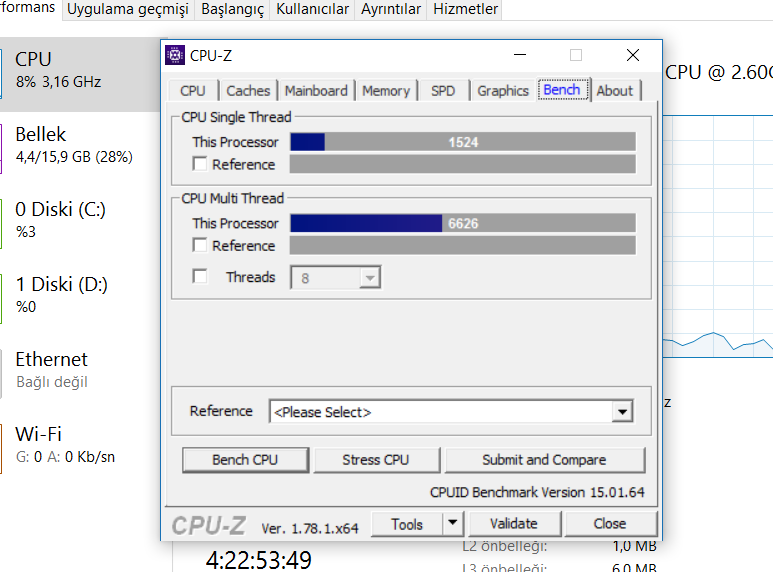The height and width of the screenshot is (572, 773).
Task: Open the Threads count dropdown showing 8
Action: click(335, 278)
